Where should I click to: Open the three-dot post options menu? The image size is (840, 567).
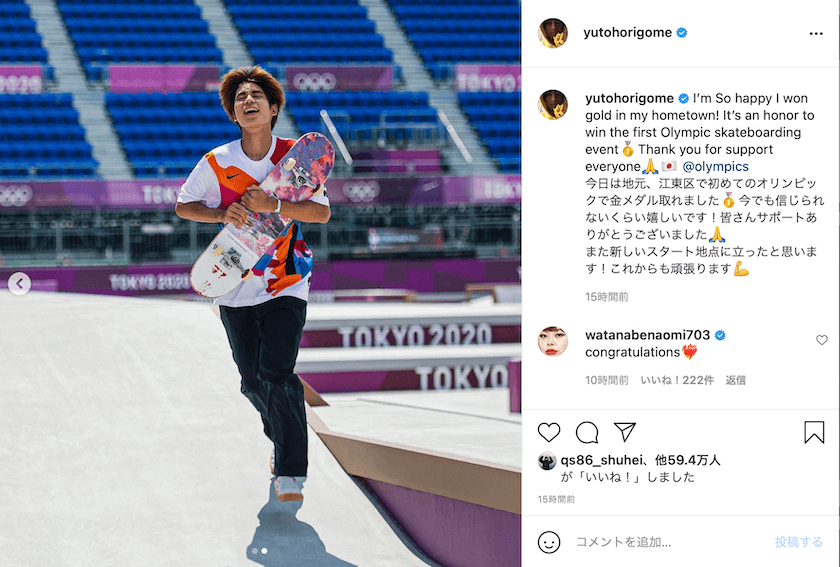[x=816, y=33]
